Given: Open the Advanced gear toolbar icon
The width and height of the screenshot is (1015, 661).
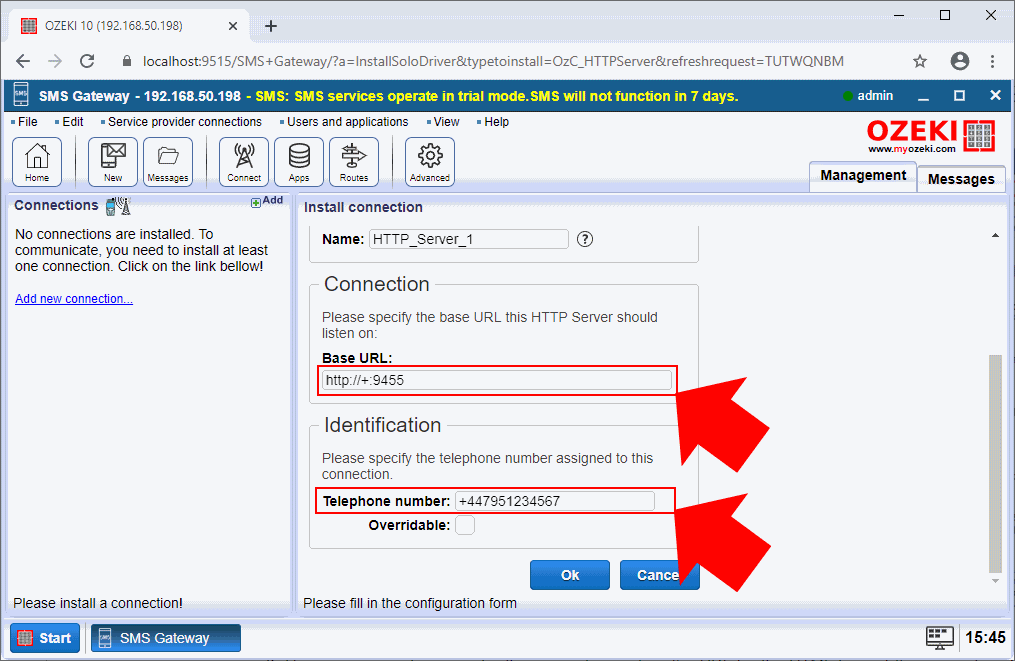Looking at the screenshot, I should point(430,161).
